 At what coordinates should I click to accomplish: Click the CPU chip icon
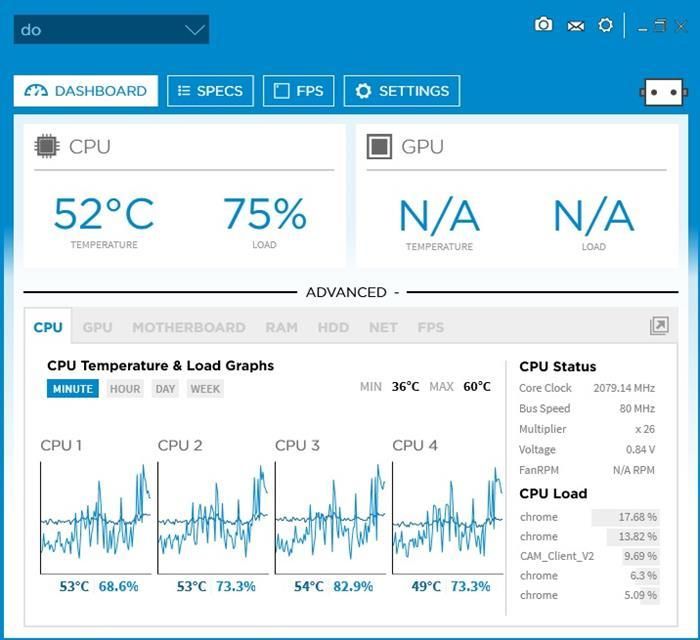coord(46,146)
